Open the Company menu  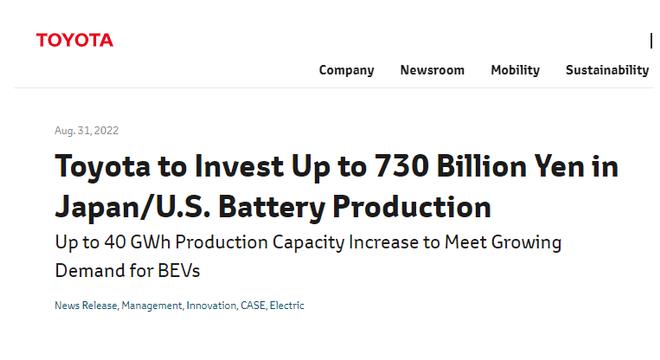[346, 70]
